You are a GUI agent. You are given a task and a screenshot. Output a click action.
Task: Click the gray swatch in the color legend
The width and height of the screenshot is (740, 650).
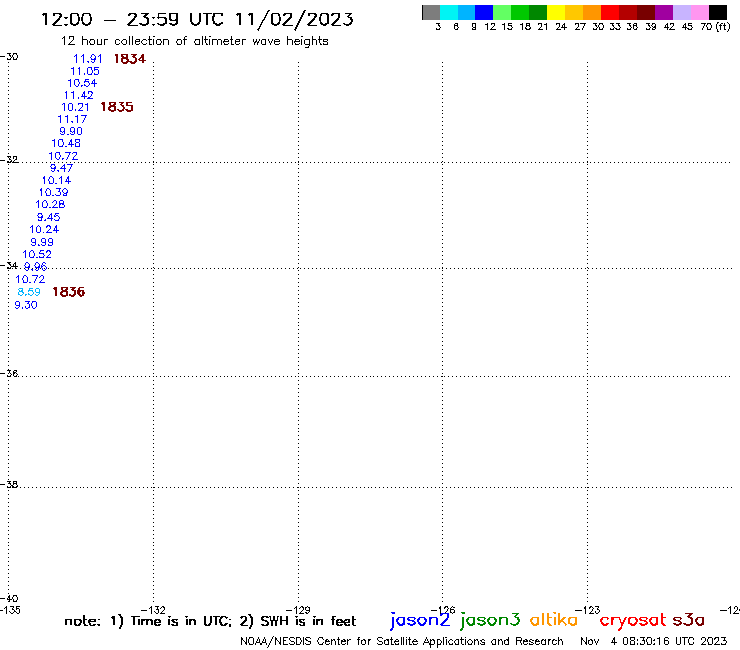tap(431, 12)
